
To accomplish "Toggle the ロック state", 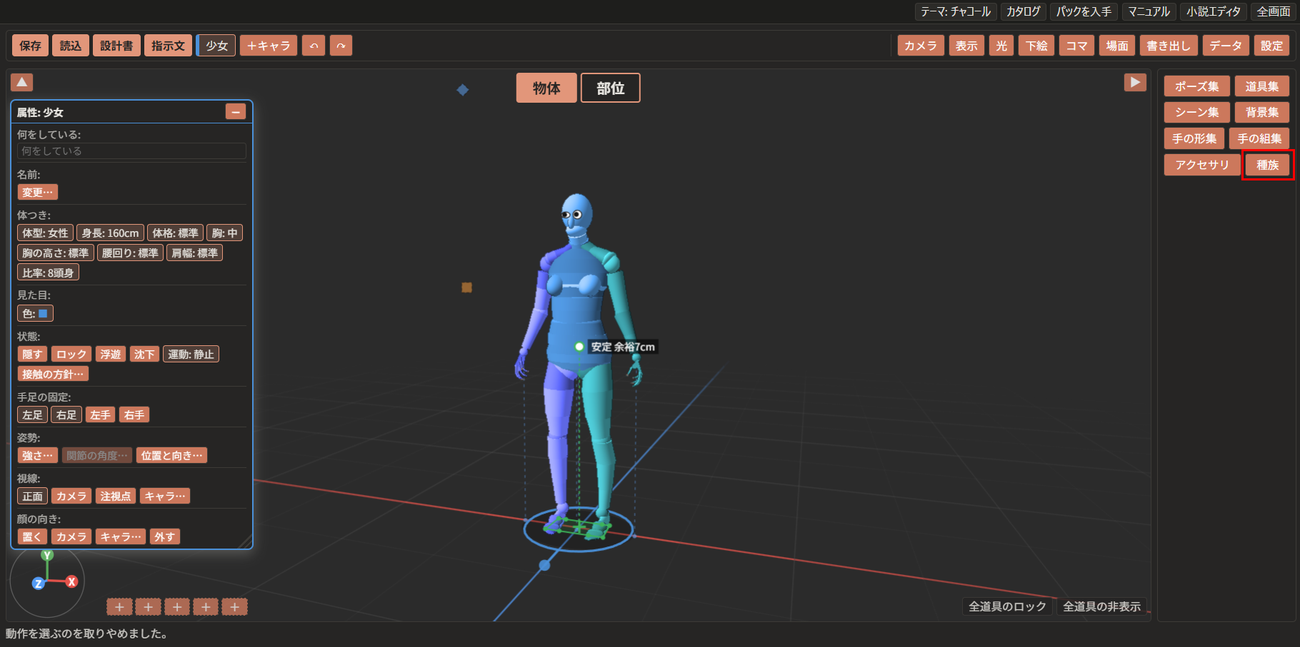I will tap(71, 354).
